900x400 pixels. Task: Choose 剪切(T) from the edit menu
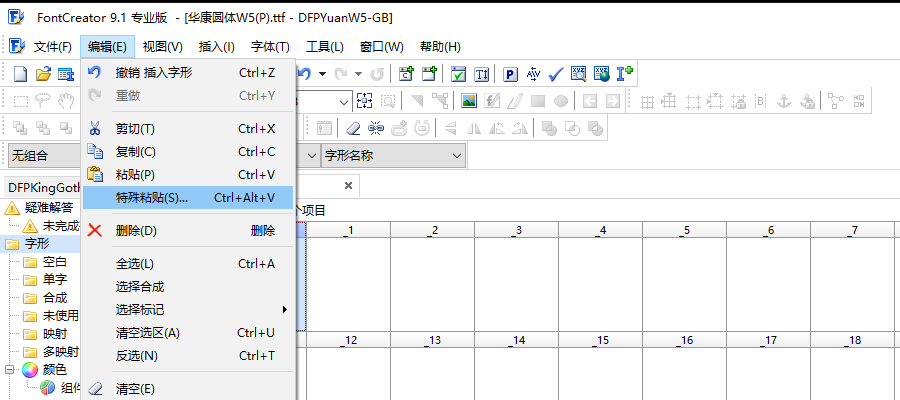(x=188, y=129)
